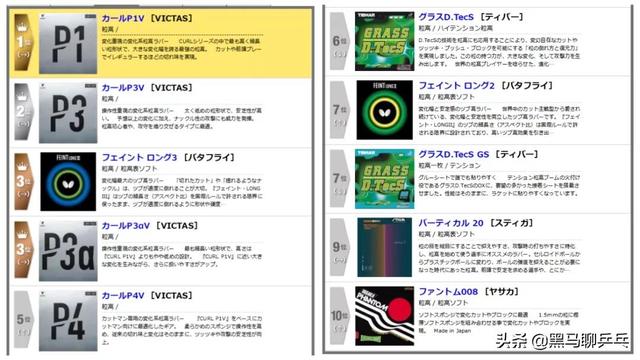Screen dimensions: 640x360
Task: Click the Yasaka Phantom product thumbnail
Action: 384,316
